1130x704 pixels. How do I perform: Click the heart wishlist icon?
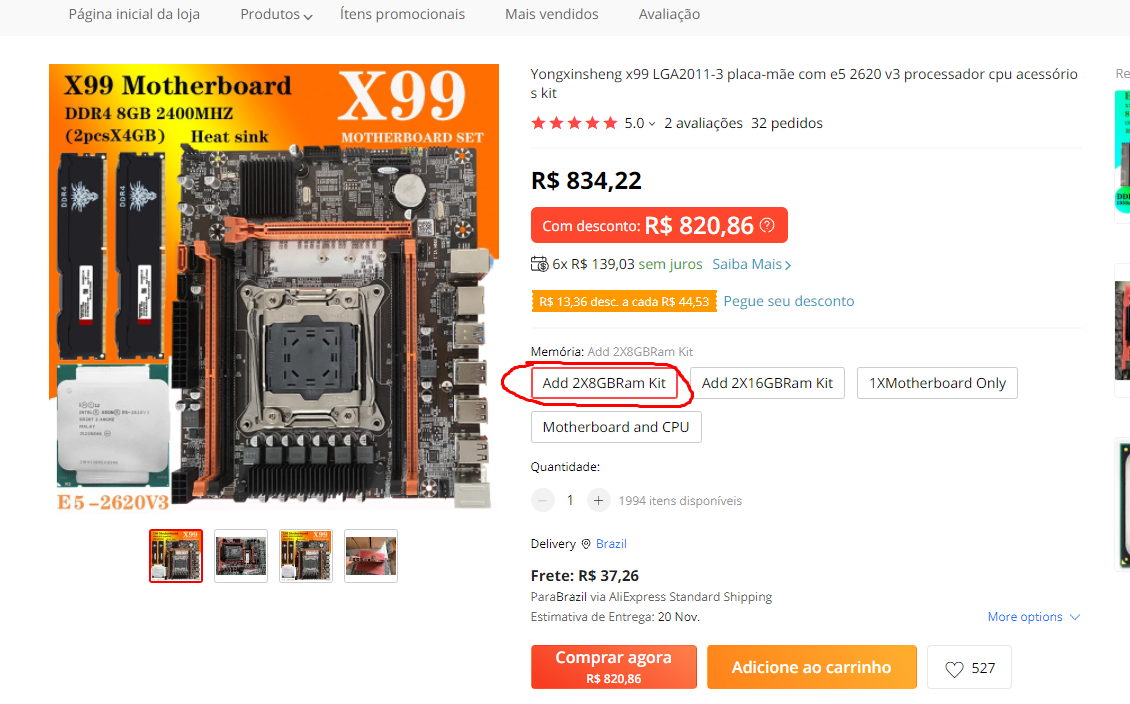pyautogui.click(x=953, y=669)
